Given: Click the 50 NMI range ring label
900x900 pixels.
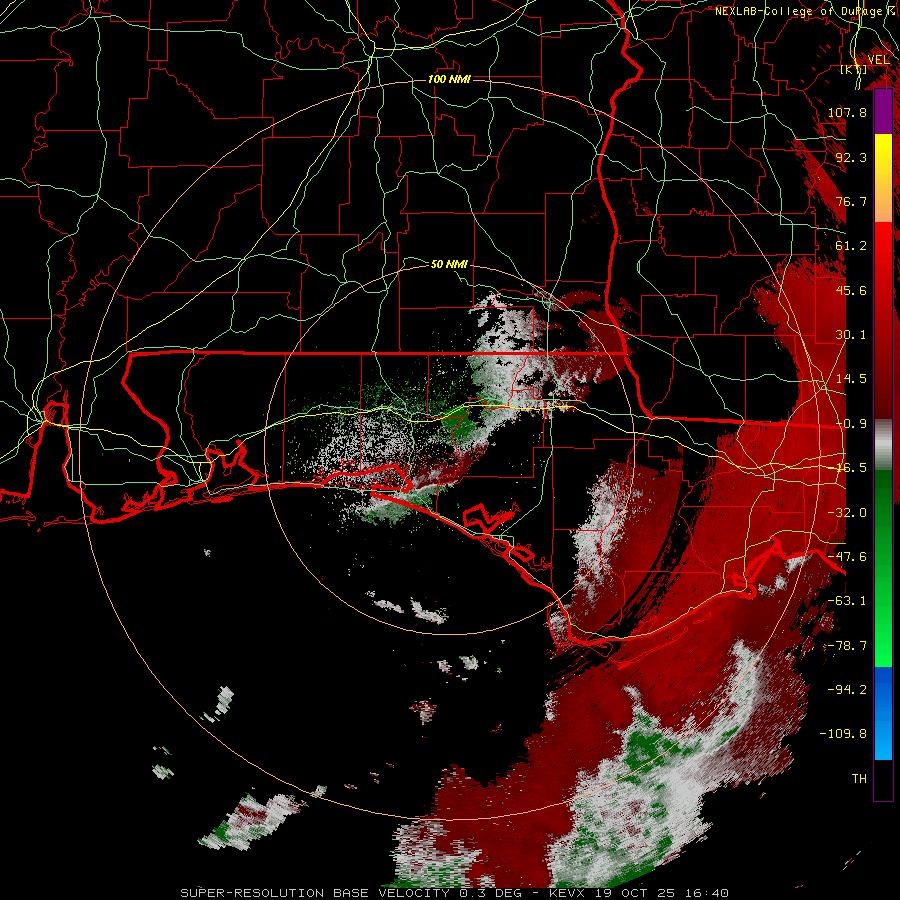Looking at the screenshot, I should click(449, 265).
